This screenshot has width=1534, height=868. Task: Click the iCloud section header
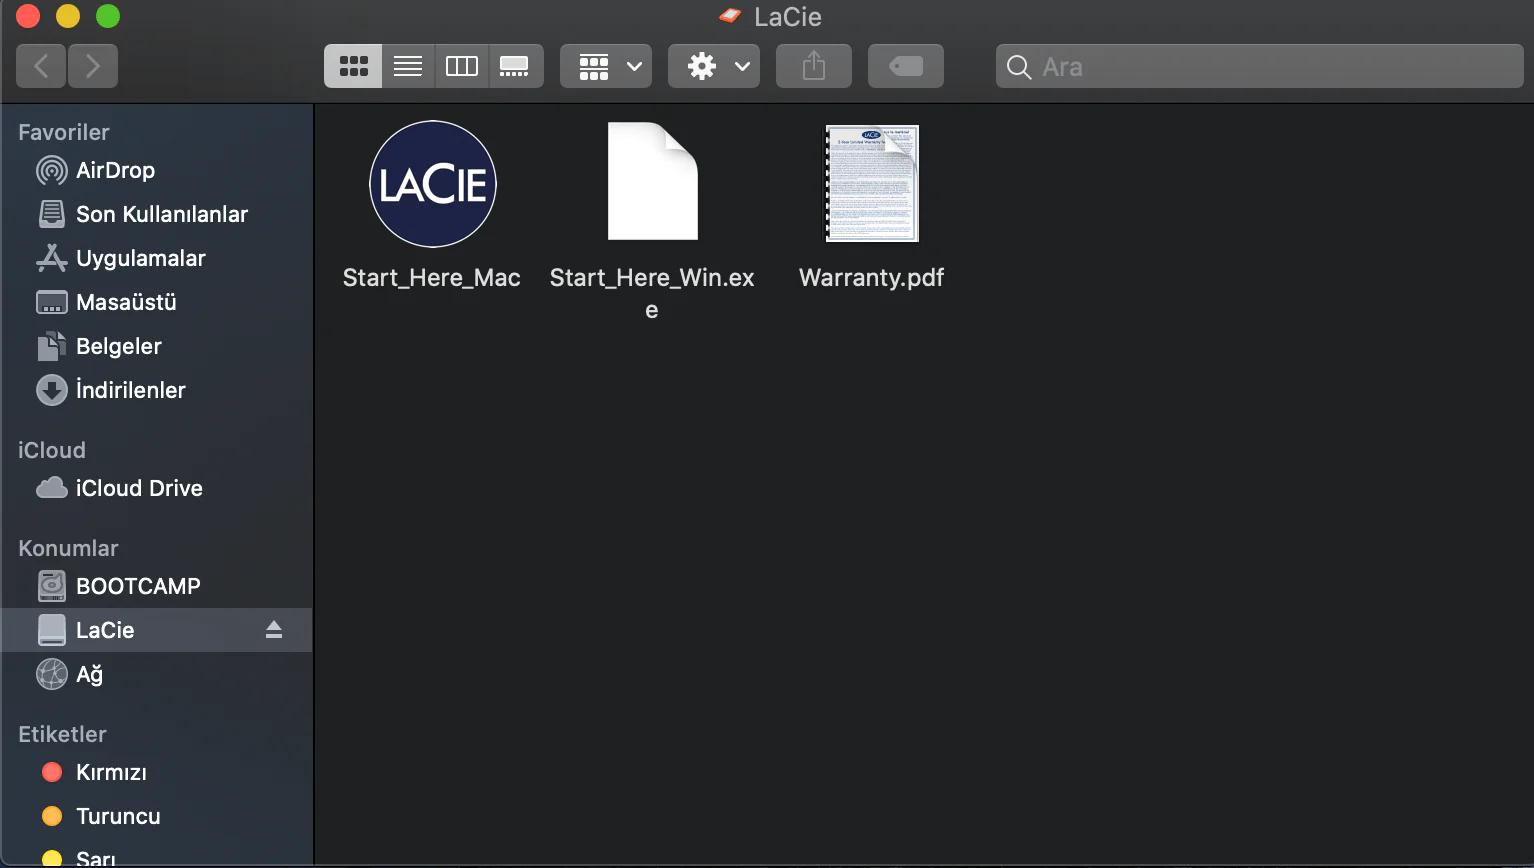point(52,450)
